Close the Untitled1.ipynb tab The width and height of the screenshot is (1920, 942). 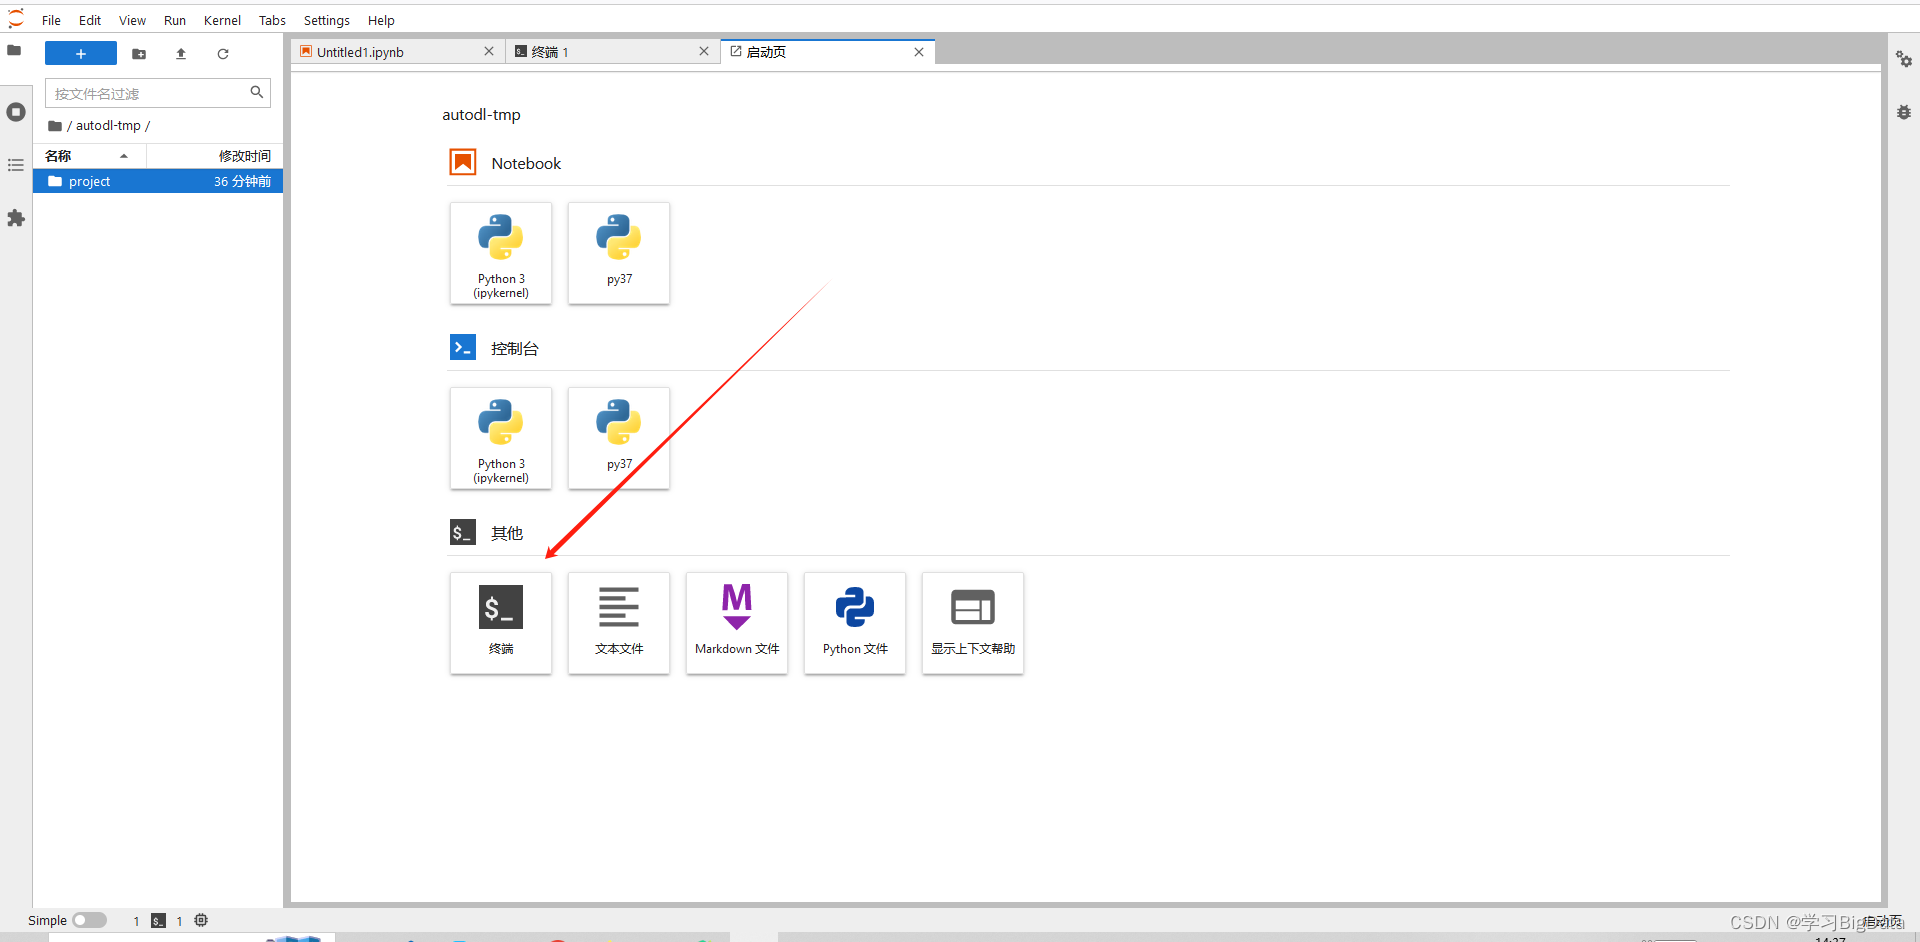[489, 52]
